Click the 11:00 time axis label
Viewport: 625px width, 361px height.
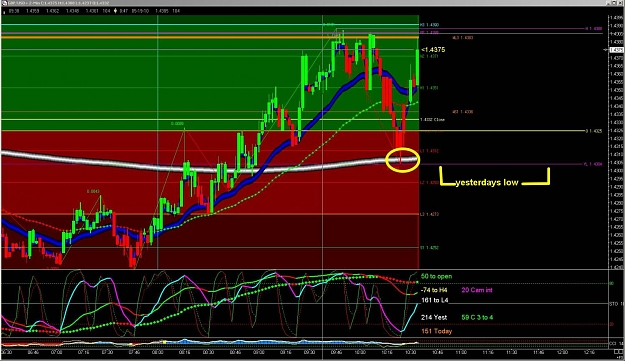click(461, 353)
